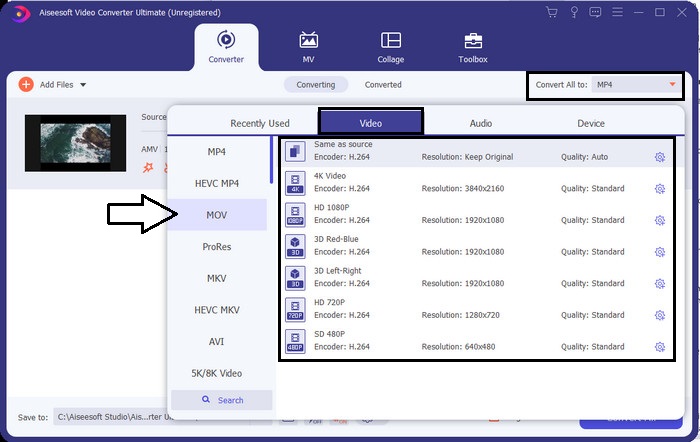Switch to the MV tab
This screenshot has height=442, width=700.
[308, 47]
